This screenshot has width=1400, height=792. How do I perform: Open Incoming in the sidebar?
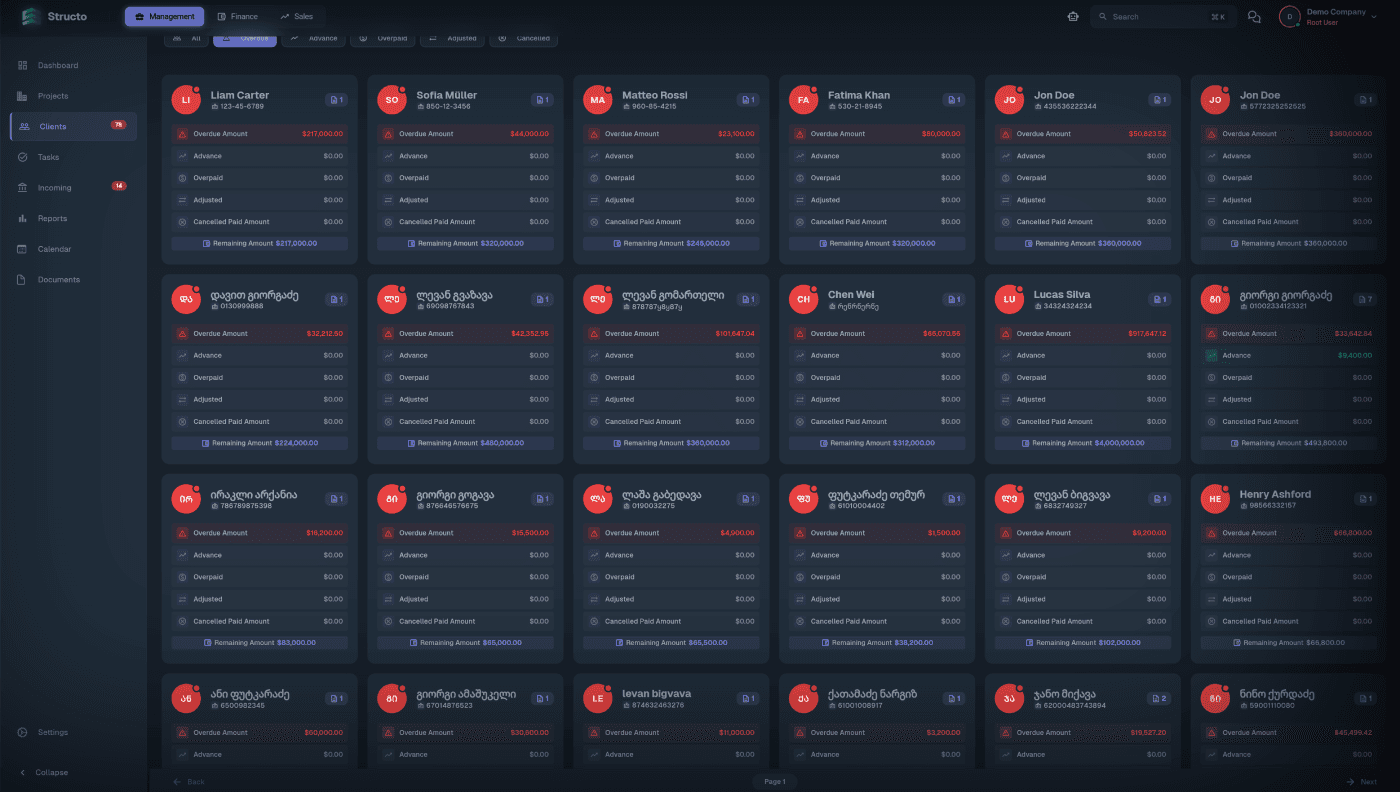click(73, 187)
